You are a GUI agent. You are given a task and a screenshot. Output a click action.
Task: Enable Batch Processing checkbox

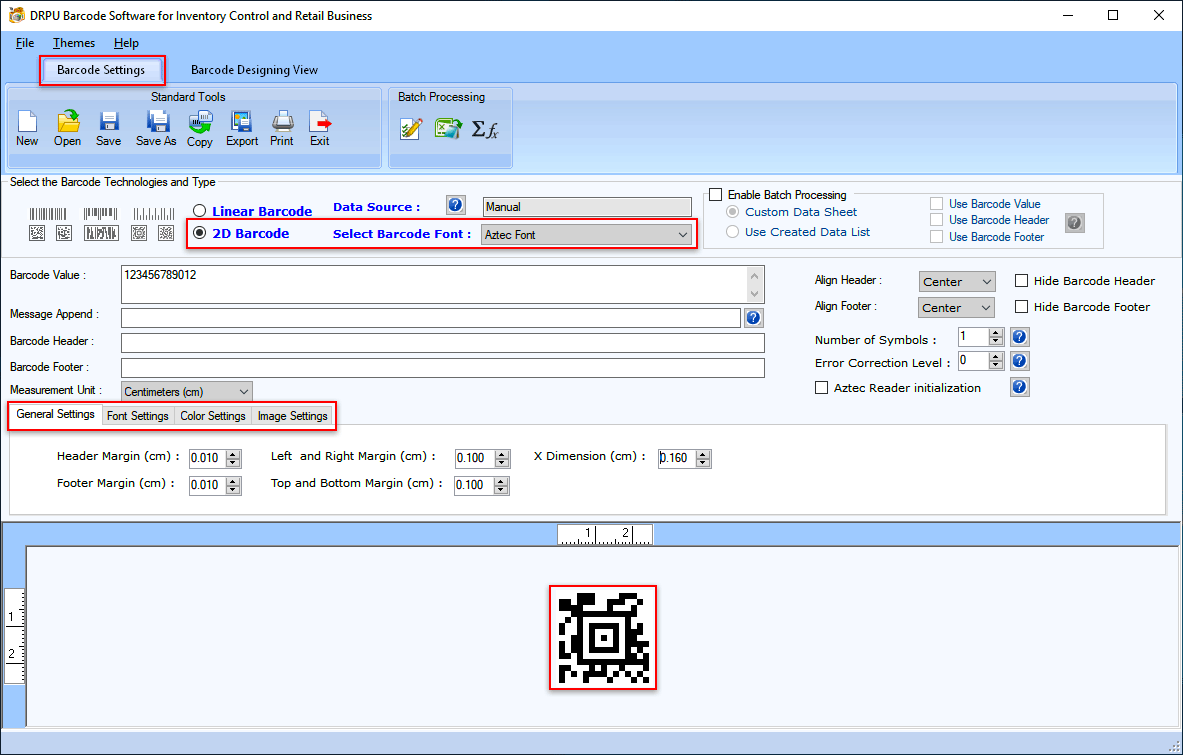[x=715, y=195]
